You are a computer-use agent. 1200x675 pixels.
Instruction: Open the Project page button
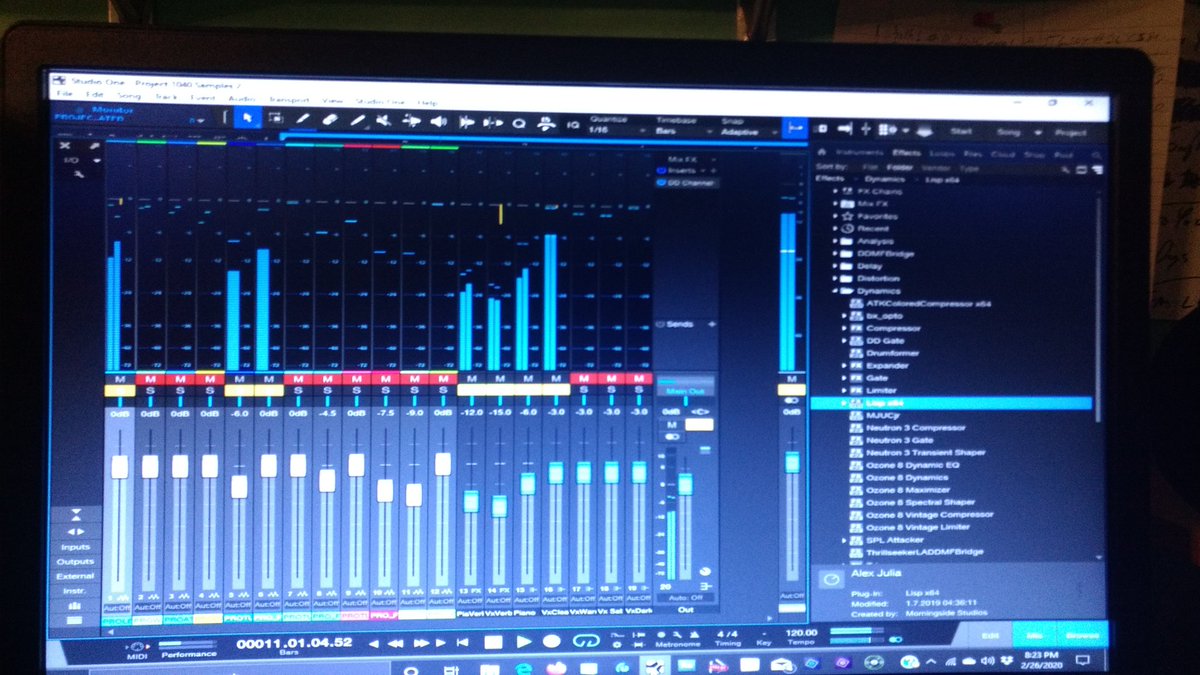(1071, 132)
